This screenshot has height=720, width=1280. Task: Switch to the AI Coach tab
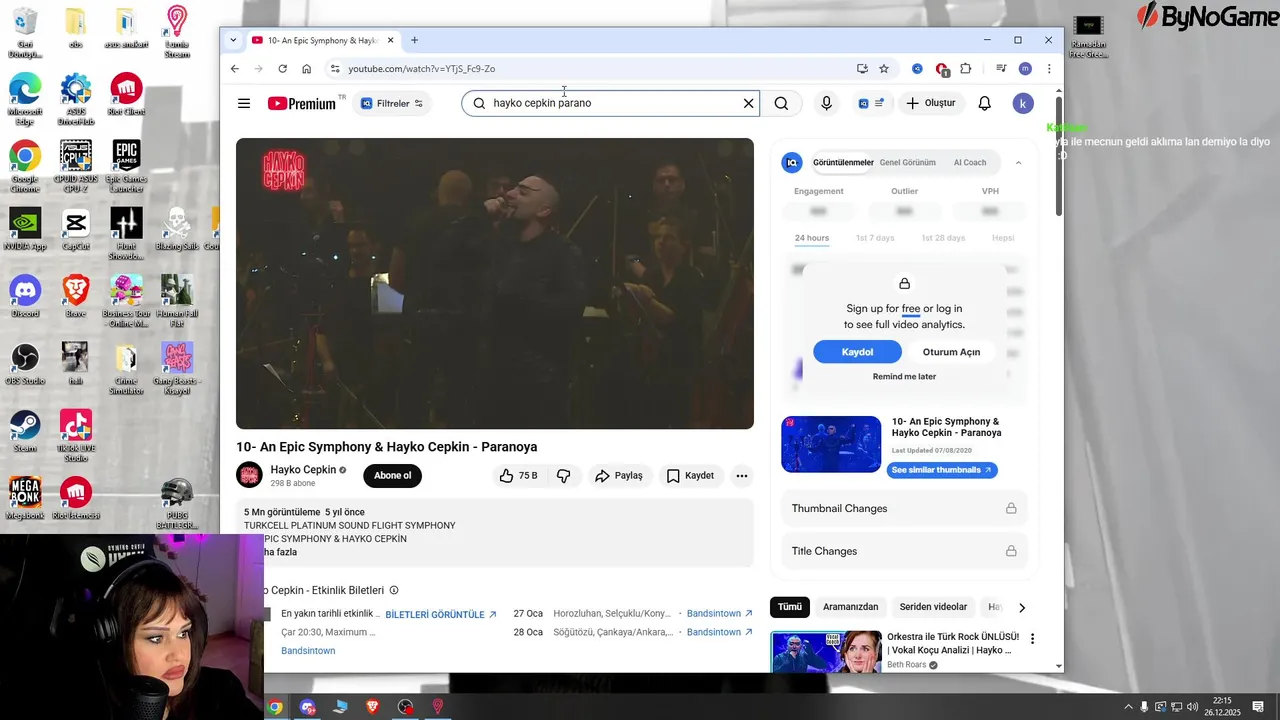970,162
